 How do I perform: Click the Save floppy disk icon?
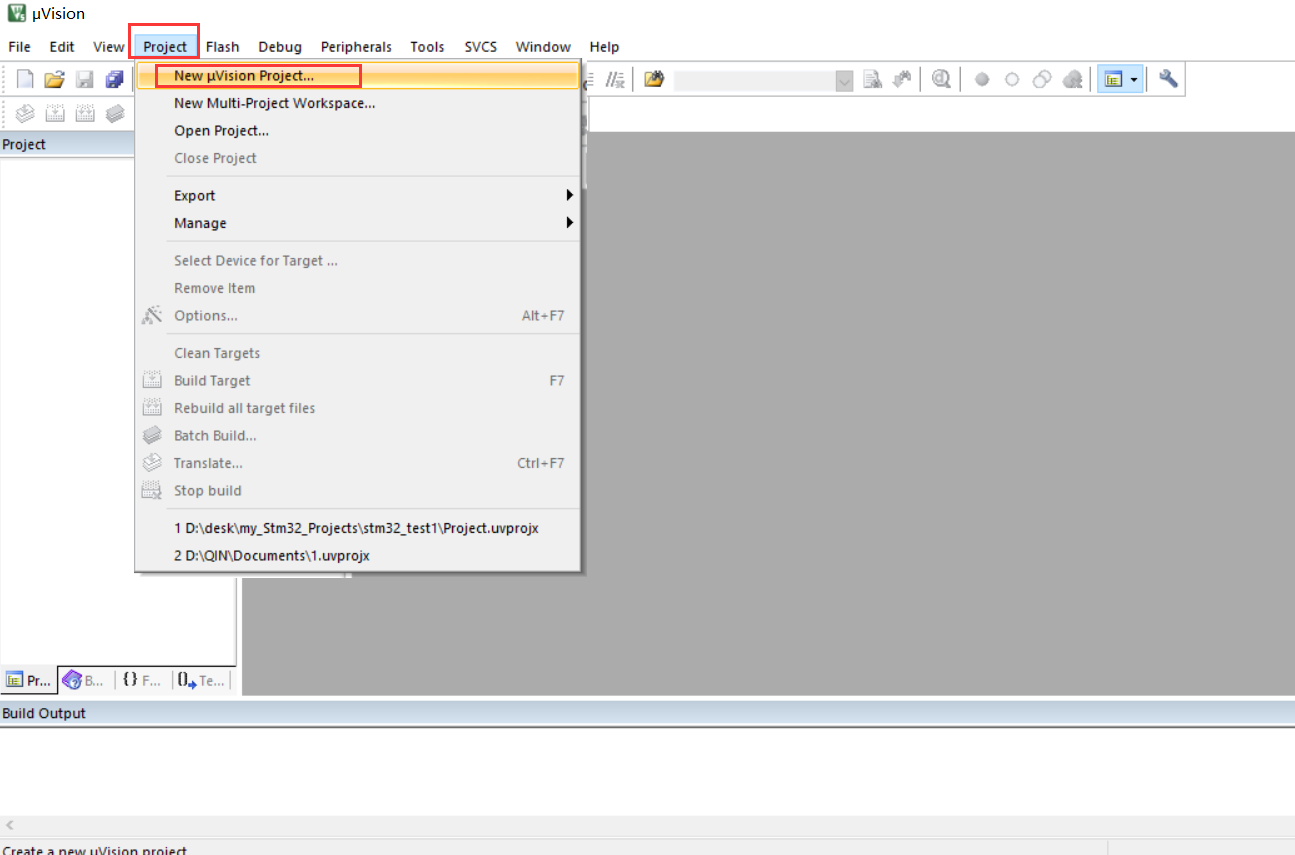(x=85, y=79)
